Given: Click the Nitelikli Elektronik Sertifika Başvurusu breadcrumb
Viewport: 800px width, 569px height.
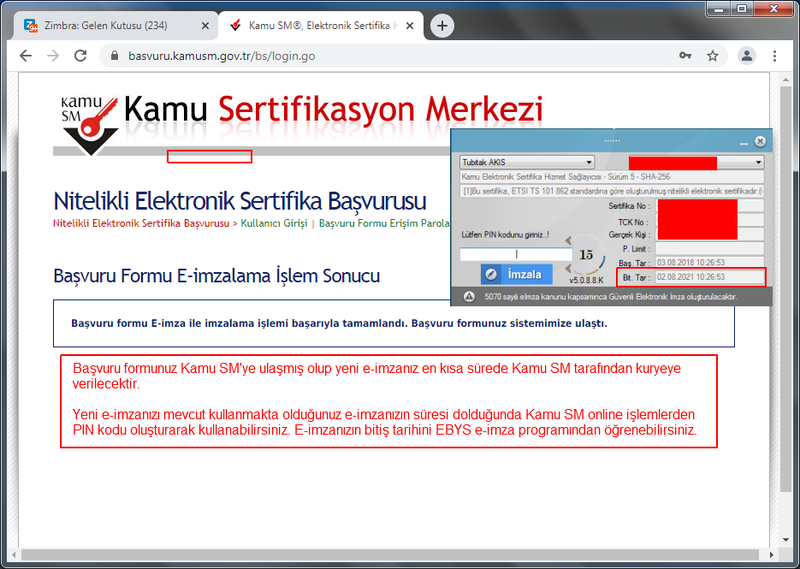Looking at the screenshot, I should click(x=140, y=223).
